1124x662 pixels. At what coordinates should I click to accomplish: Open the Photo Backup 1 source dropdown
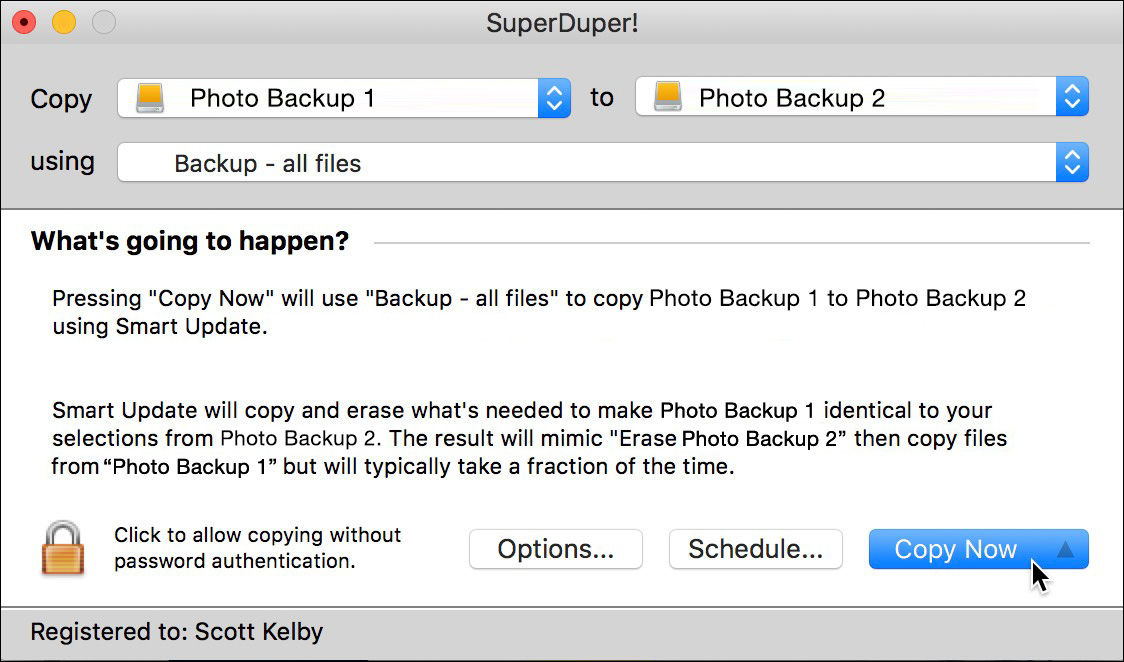point(330,97)
